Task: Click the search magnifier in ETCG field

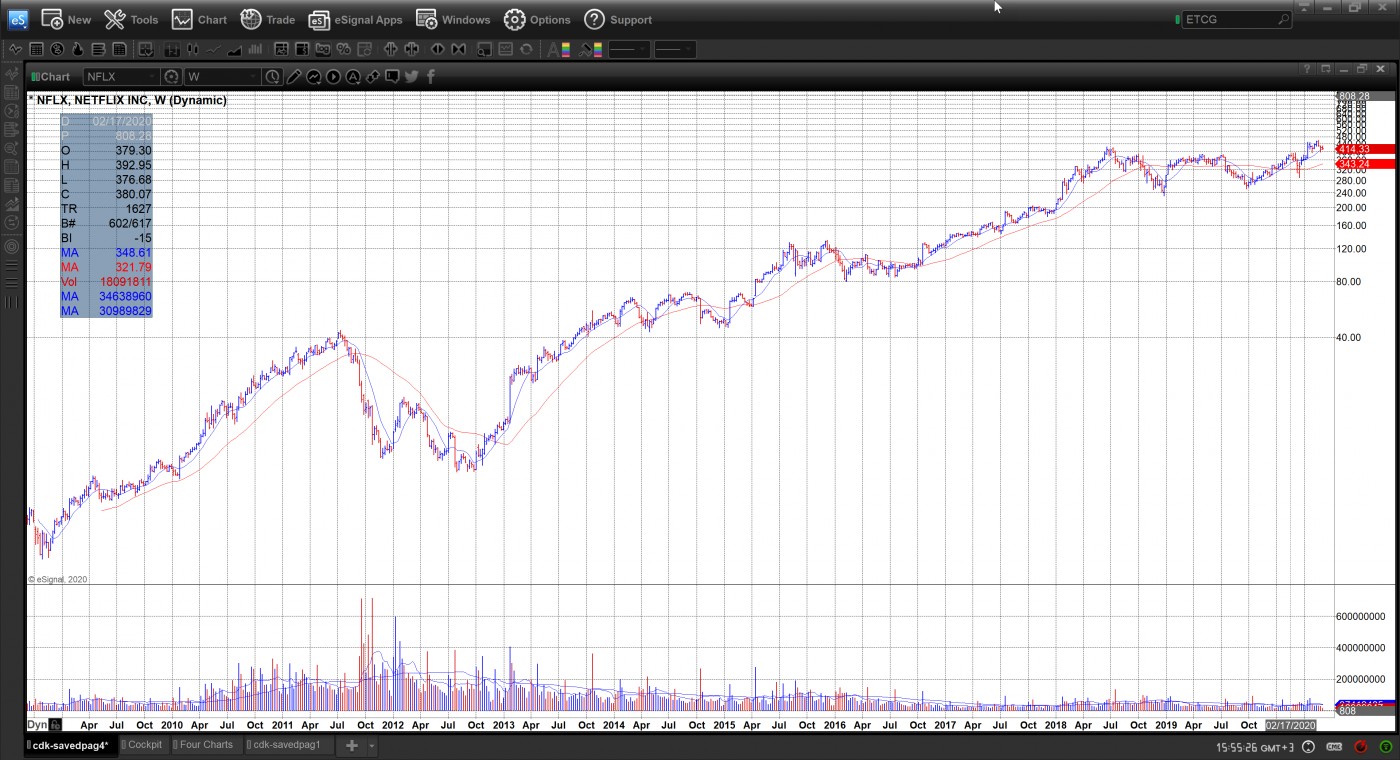Action: 1283,19
